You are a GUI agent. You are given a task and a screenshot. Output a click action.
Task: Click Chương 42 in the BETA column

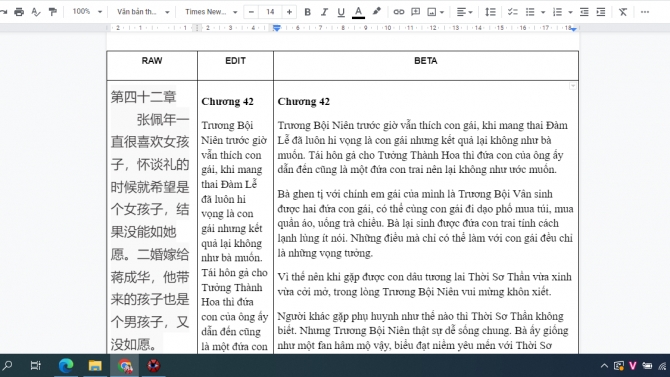coord(304,102)
